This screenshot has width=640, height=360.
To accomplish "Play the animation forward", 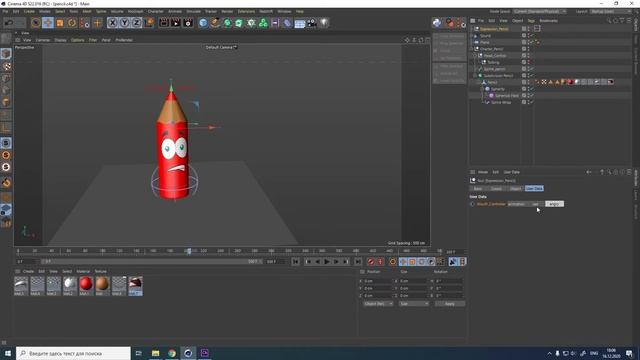I will [x=327, y=262].
